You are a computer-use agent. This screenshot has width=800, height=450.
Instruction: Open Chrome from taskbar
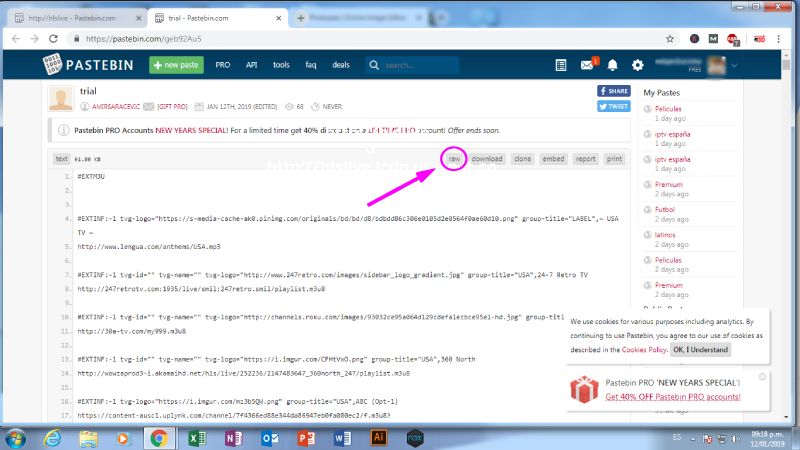pyautogui.click(x=159, y=438)
